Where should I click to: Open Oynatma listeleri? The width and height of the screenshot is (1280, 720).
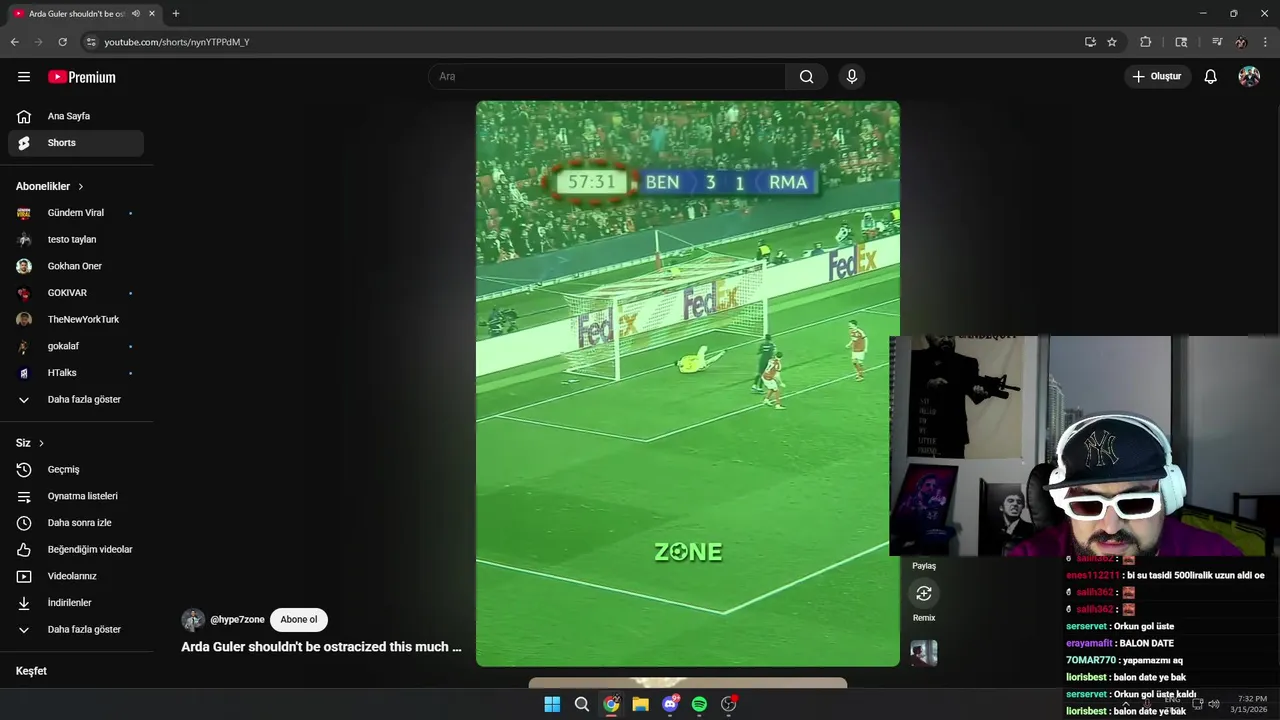[x=76, y=496]
